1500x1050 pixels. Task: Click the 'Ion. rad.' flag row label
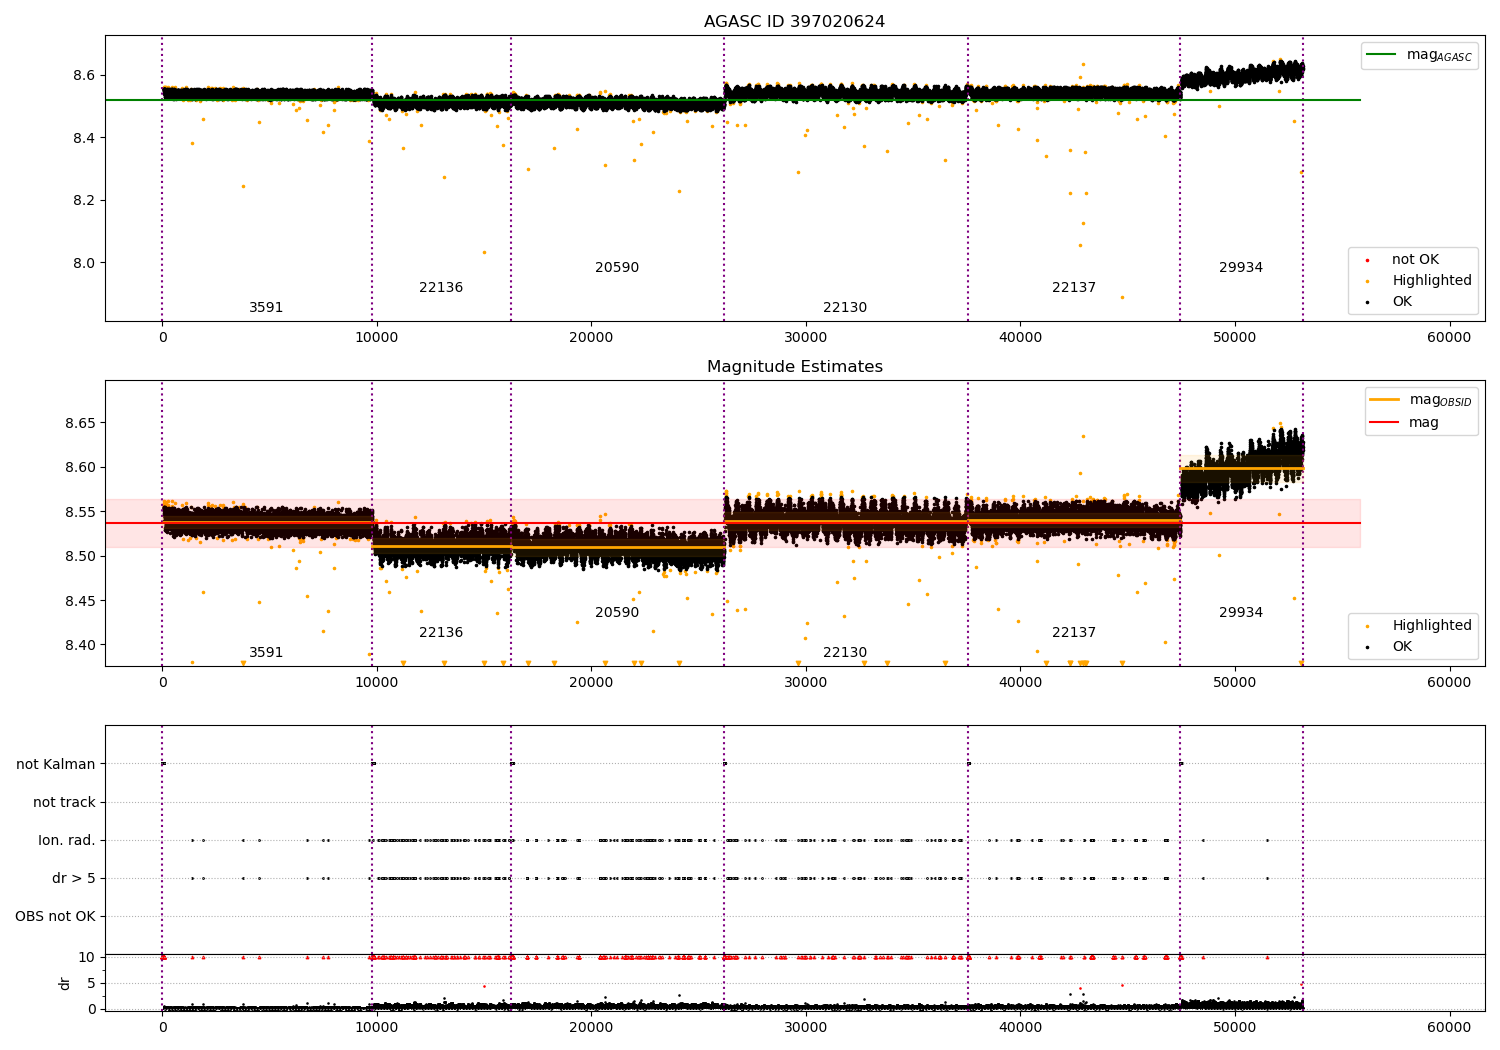click(x=67, y=841)
